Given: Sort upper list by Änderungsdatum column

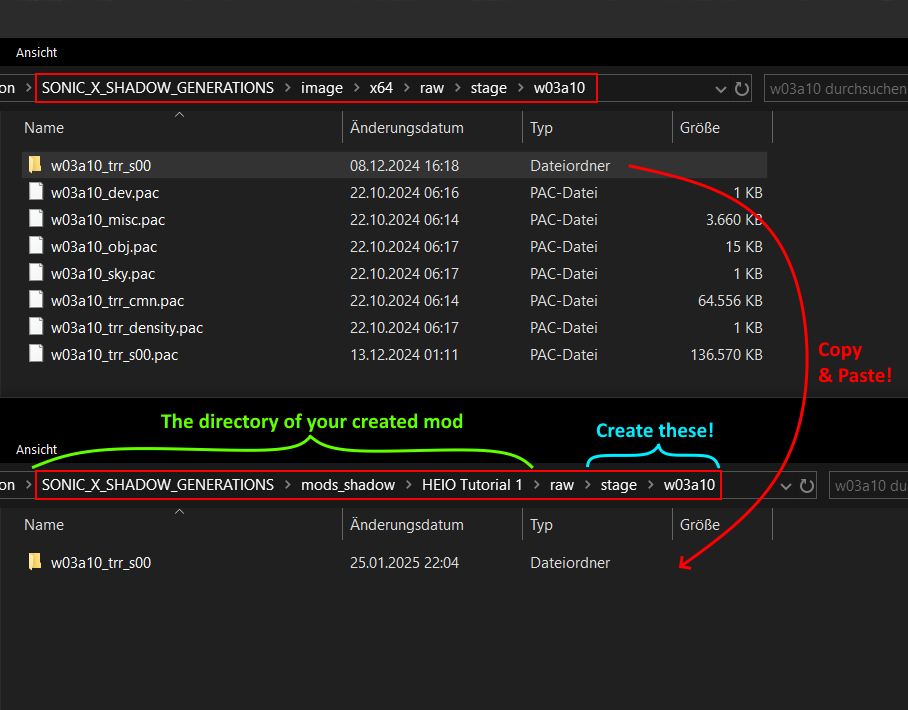Looking at the screenshot, I should click(x=407, y=128).
